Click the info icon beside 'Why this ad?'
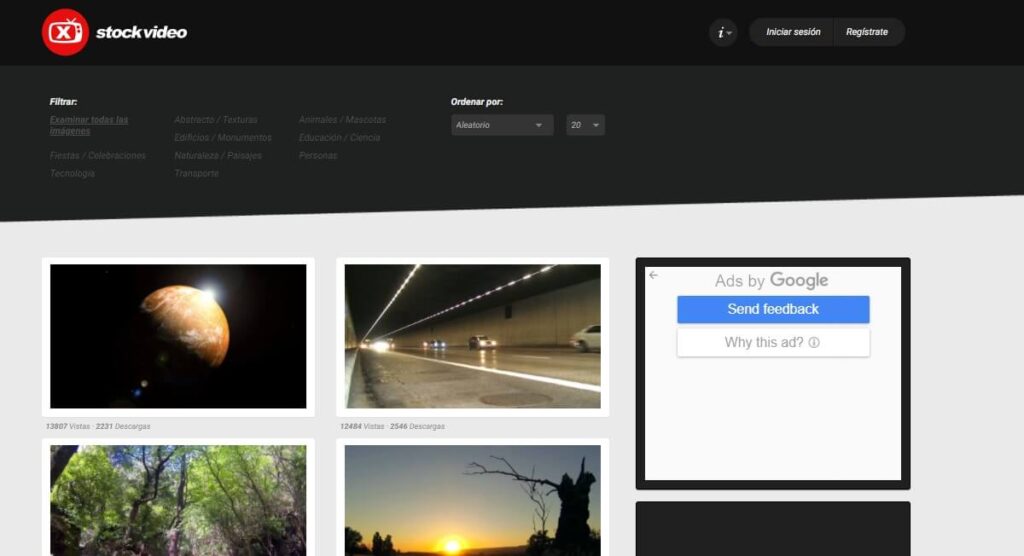The image size is (1024, 556). [814, 343]
